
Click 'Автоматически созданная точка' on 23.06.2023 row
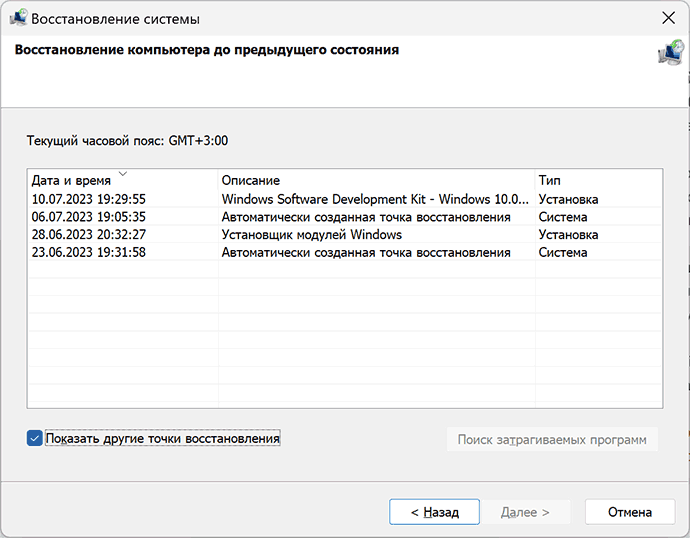tap(366, 252)
